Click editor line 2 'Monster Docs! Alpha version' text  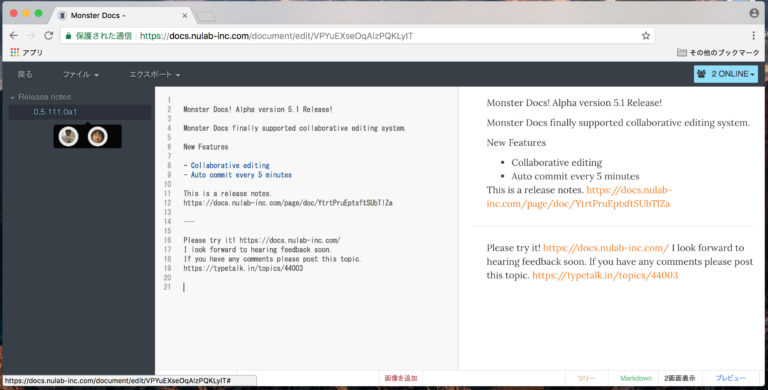click(x=258, y=109)
